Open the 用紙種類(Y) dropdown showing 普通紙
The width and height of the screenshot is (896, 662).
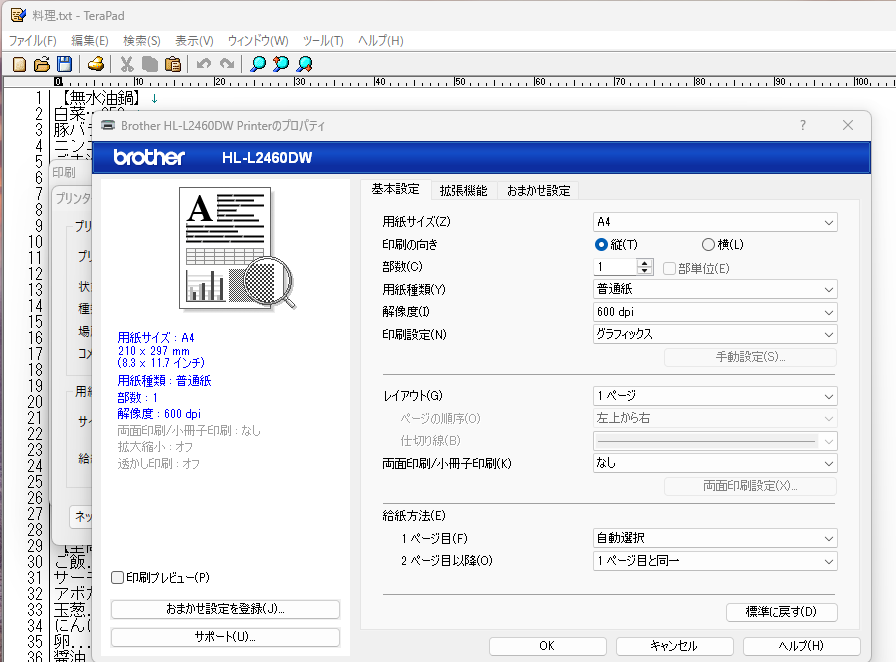click(715, 289)
